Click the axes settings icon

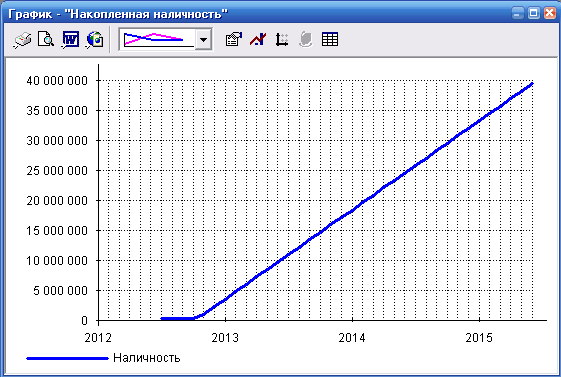point(282,39)
